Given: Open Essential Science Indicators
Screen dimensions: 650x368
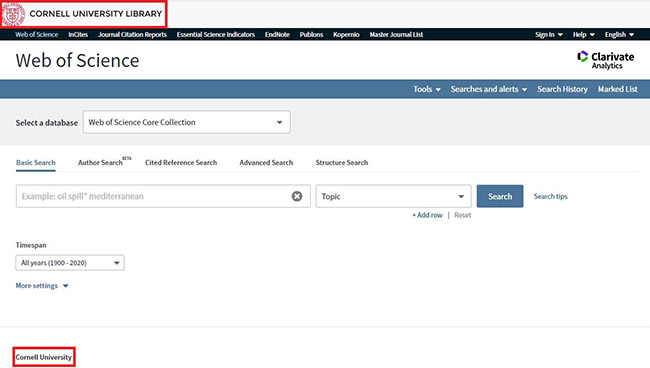Looking at the screenshot, I should tap(216, 34).
